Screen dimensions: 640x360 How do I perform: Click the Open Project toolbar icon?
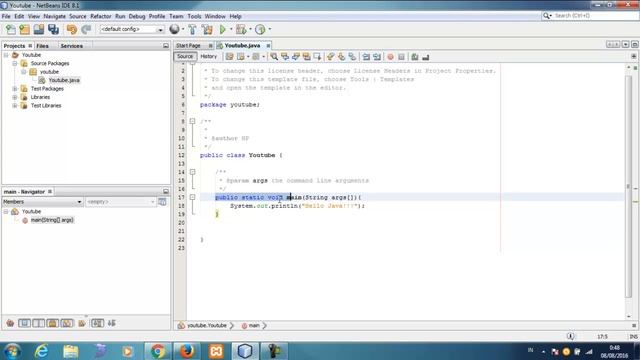point(39,29)
